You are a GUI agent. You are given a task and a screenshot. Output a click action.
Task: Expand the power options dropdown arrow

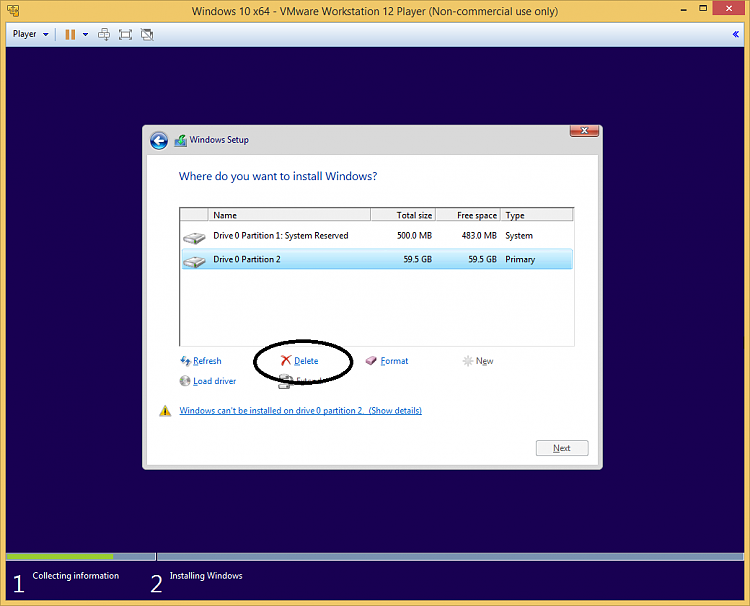pos(85,34)
